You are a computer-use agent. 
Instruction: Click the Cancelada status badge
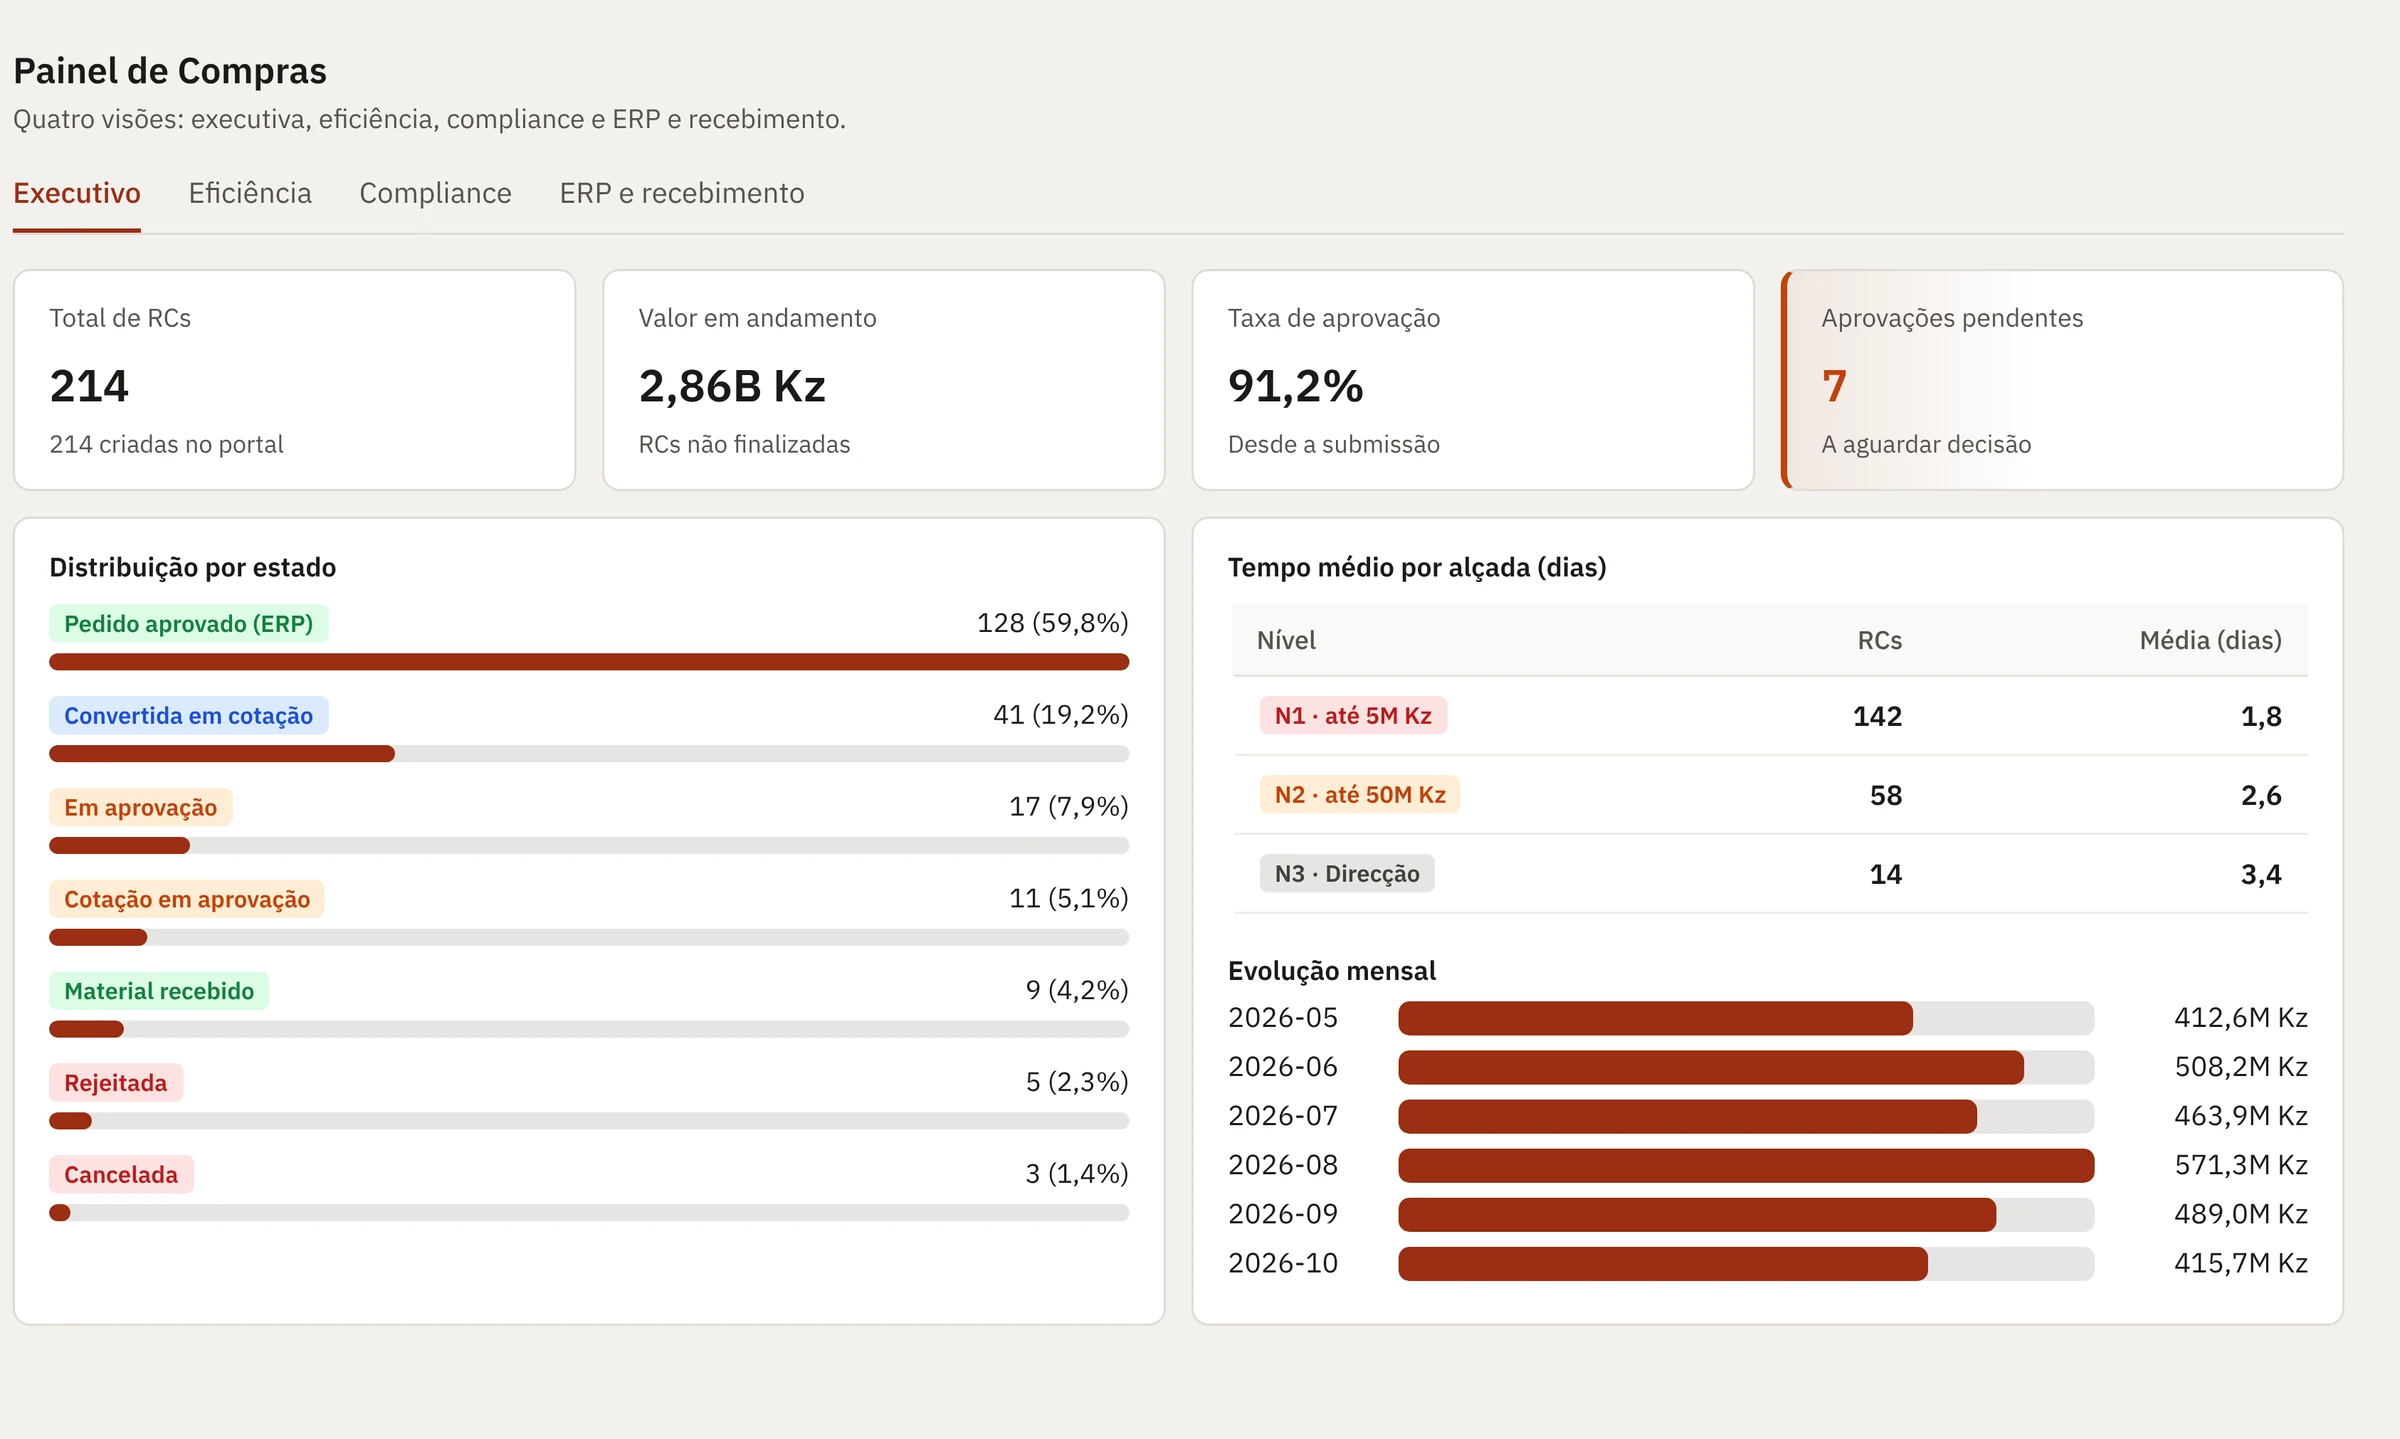click(x=121, y=1175)
